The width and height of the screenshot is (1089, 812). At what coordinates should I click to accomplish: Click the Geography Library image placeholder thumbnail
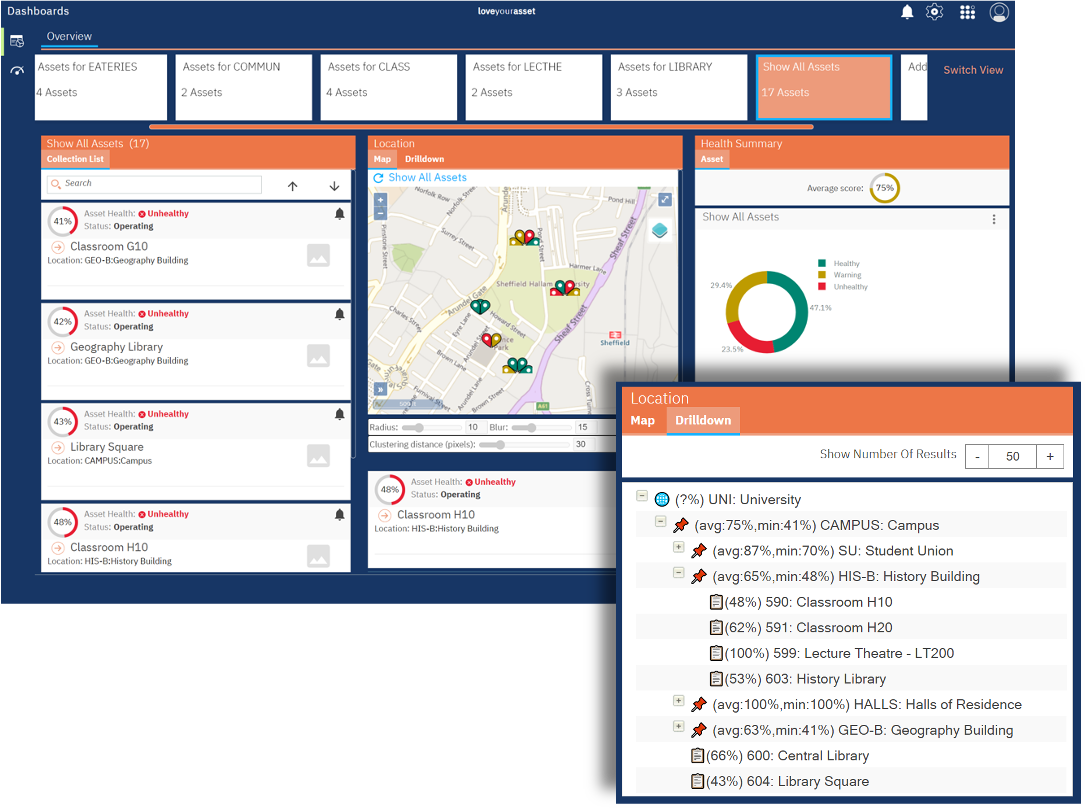(x=318, y=356)
